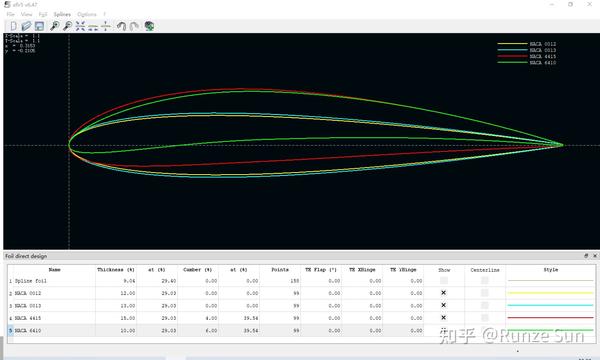The height and width of the screenshot is (360, 600).
Task: Enable Centerline checkbox for NACA 0013
Action: (484, 305)
